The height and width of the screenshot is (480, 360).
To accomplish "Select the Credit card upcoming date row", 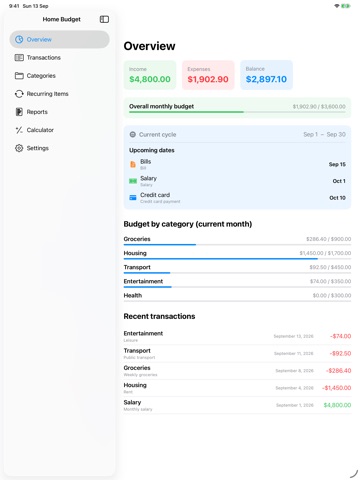I will coord(237,198).
